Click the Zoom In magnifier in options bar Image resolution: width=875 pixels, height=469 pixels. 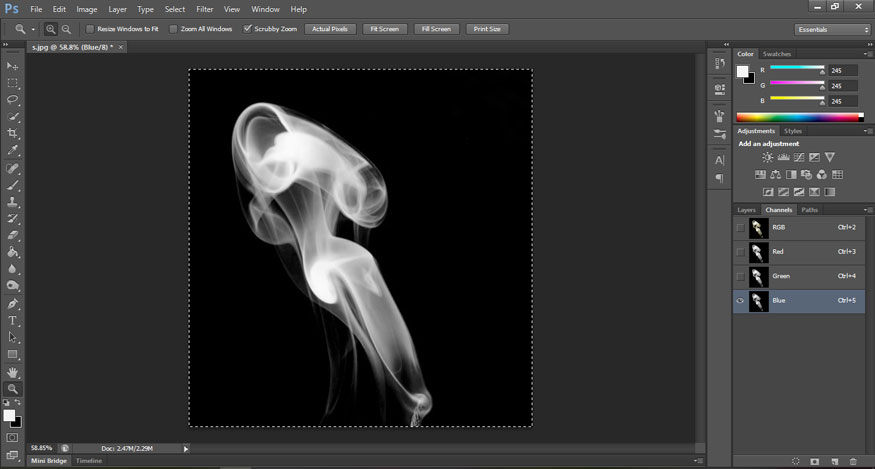coord(51,29)
